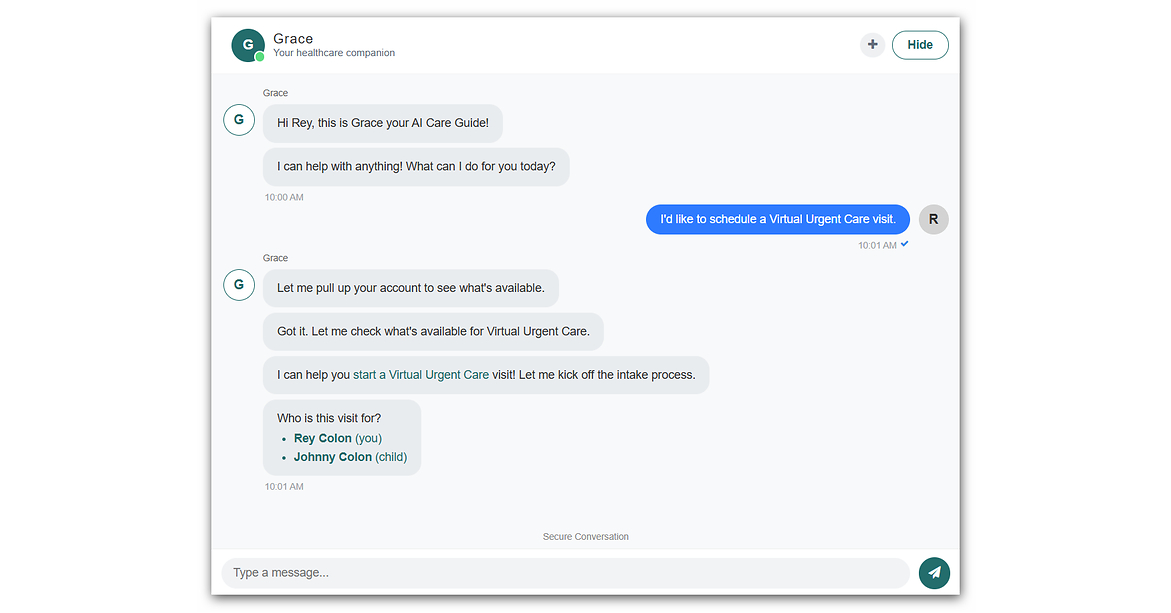The width and height of the screenshot is (1171, 613).
Task: Click Grace avatar beside greeting message
Action: (239, 119)
